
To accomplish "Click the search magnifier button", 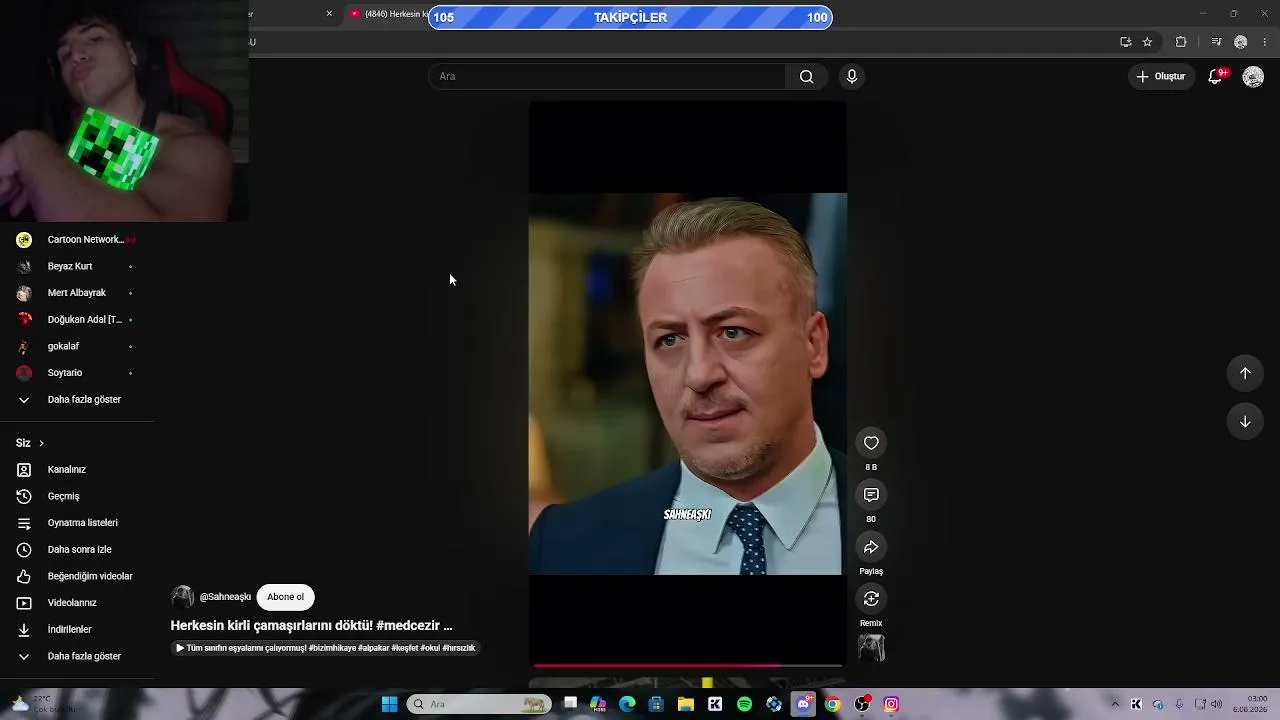I will point(806,77).
